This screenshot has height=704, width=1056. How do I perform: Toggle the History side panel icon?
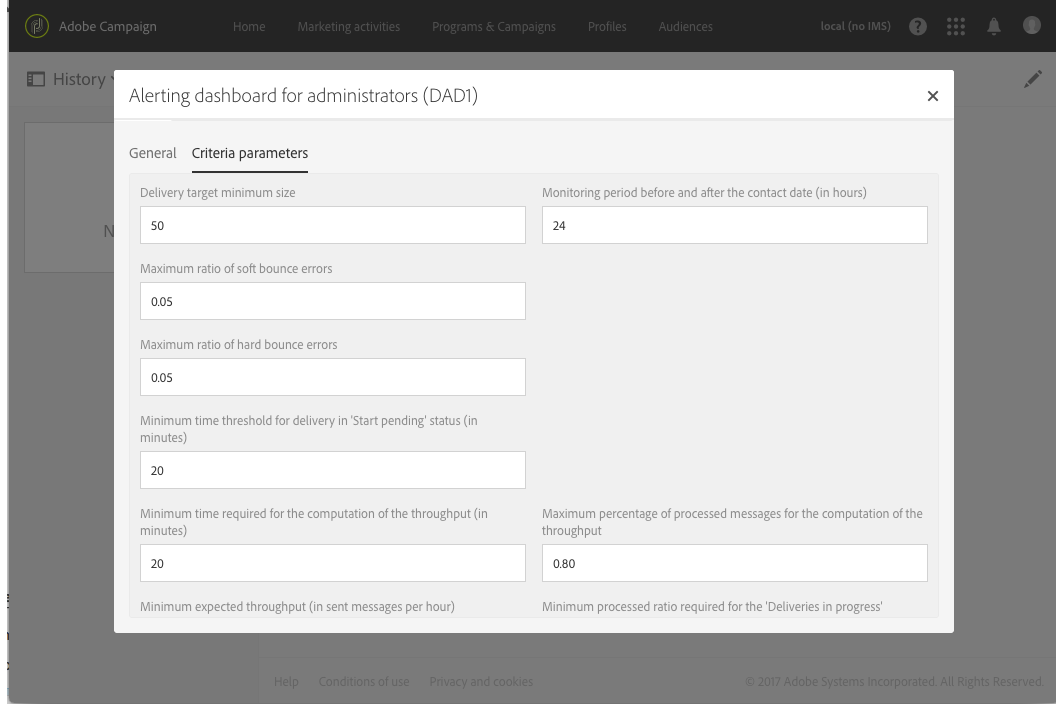coord(36,79)
